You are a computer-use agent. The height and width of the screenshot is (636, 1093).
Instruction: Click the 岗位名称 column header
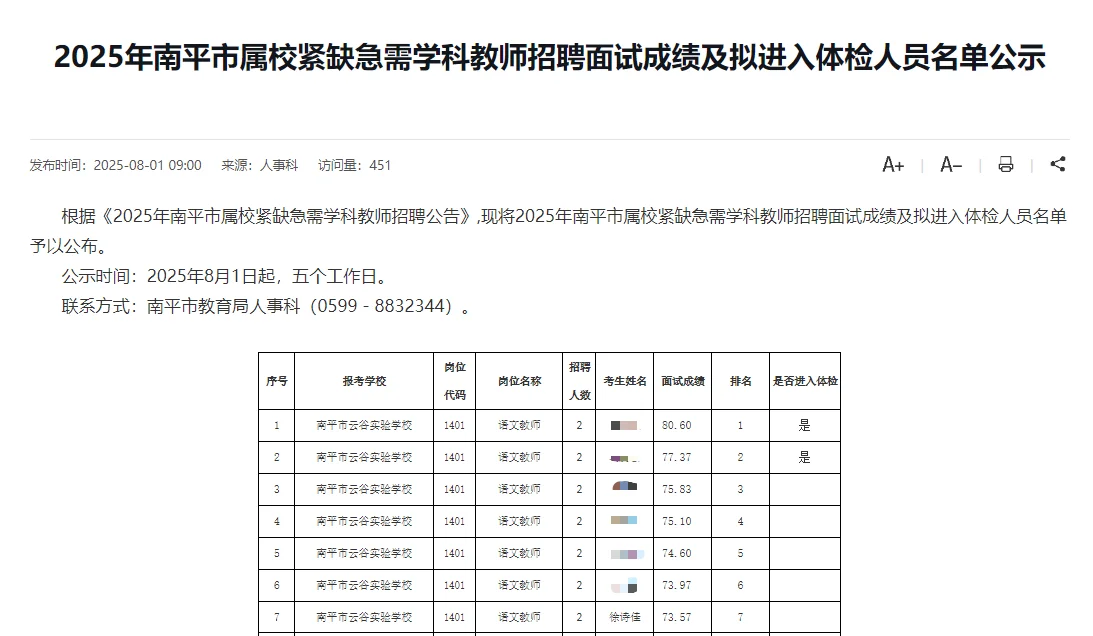[519, 381]
